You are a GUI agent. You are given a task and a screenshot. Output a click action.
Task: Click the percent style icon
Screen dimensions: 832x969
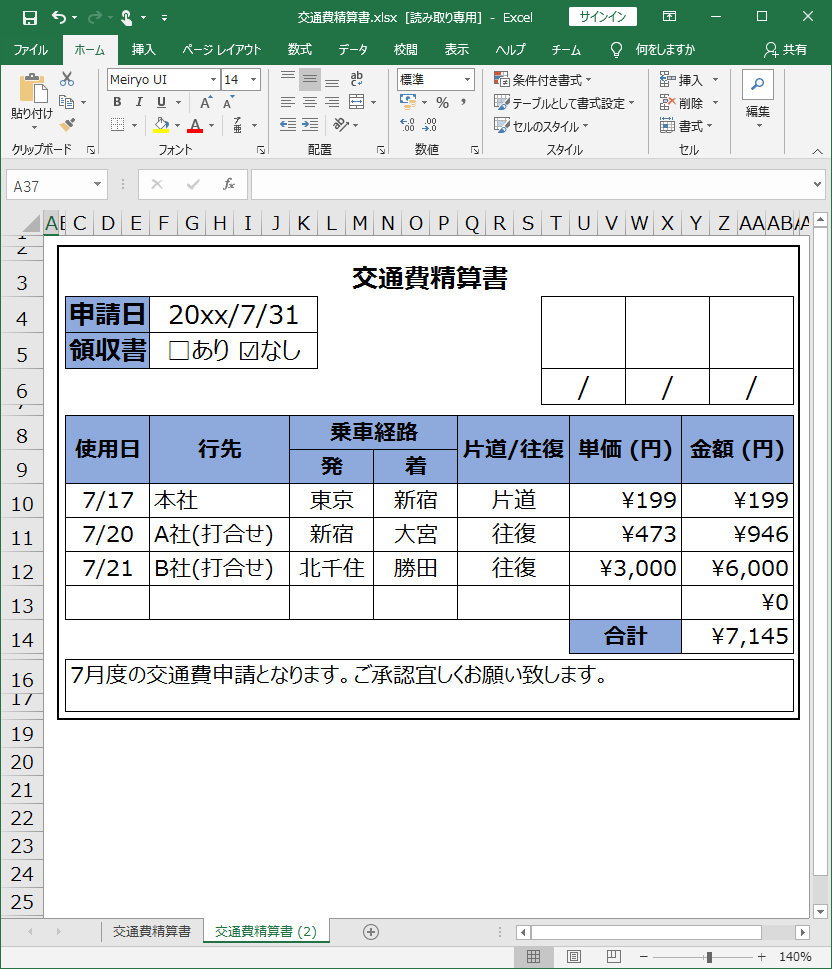point(442,102)
